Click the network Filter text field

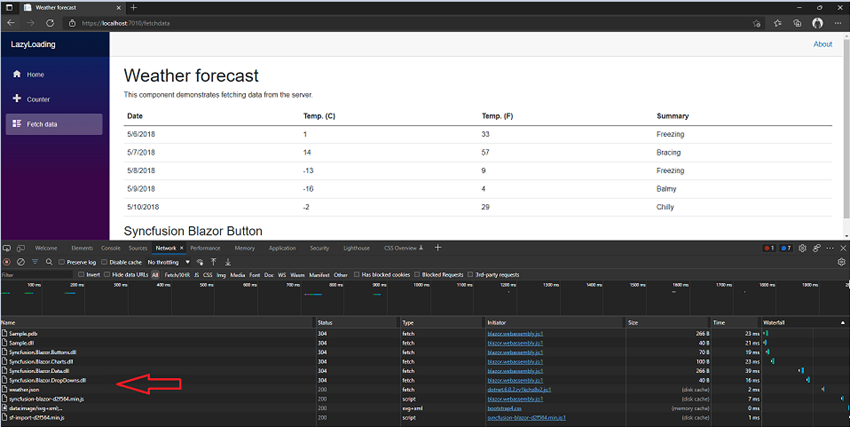point(36,275)
